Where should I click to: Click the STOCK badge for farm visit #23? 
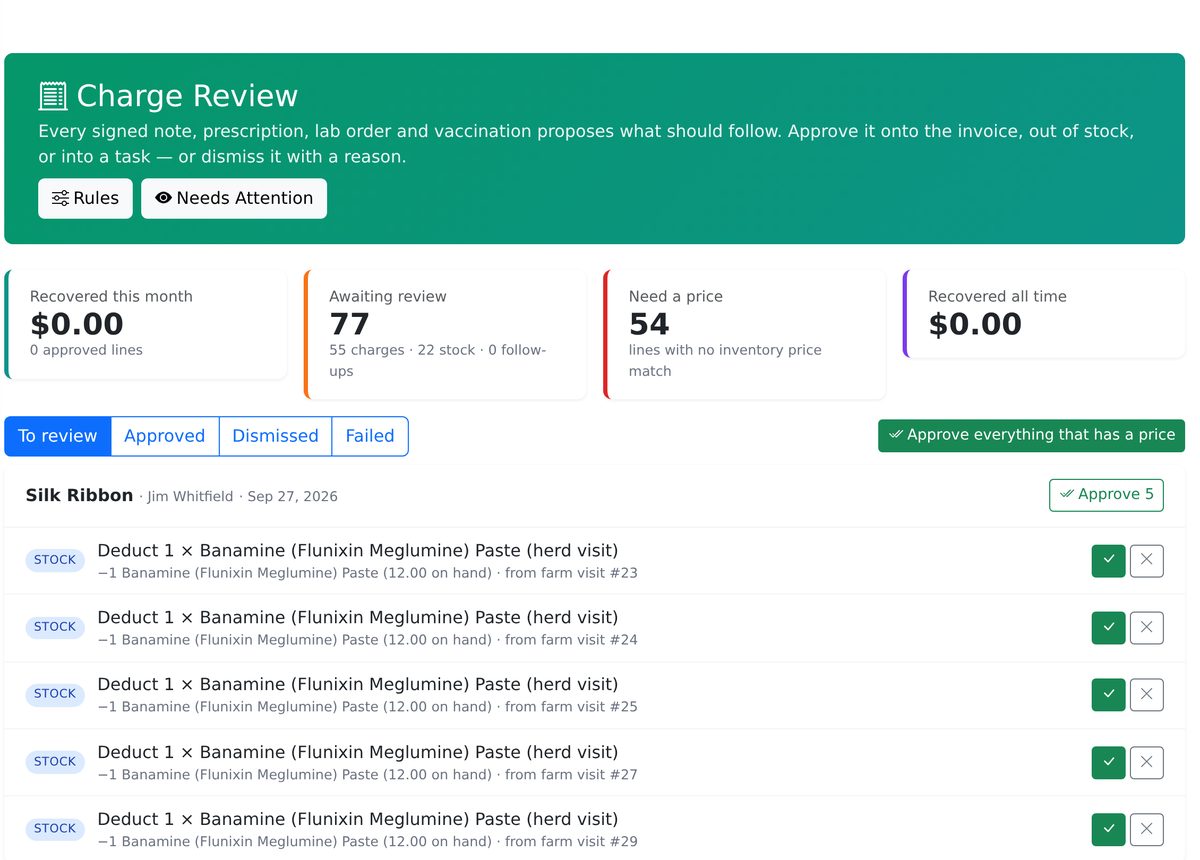point(55,560)
